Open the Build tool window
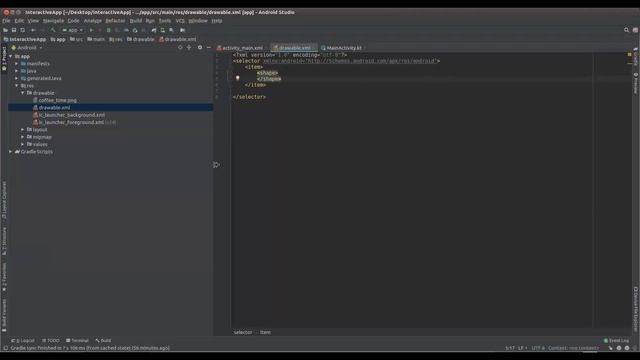This screenshot has width=640, height=360. (103, 340)
